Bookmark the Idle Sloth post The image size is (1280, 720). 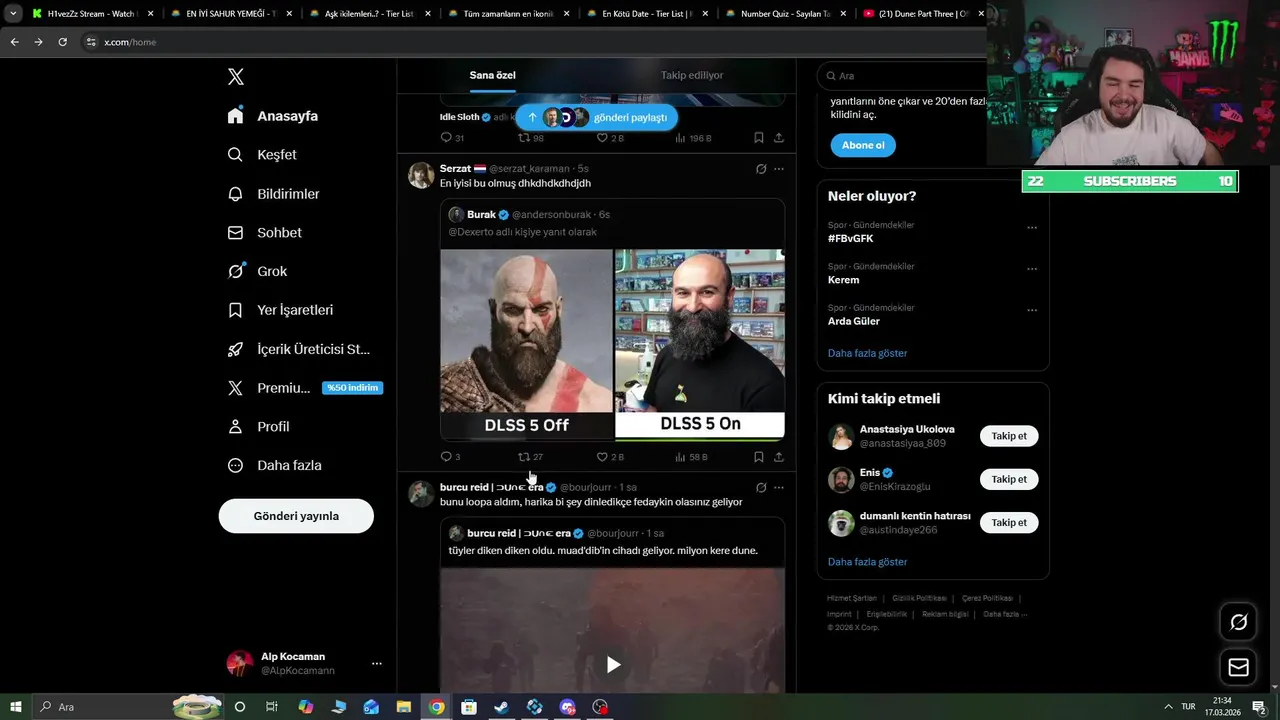click(x=759, y=138)
